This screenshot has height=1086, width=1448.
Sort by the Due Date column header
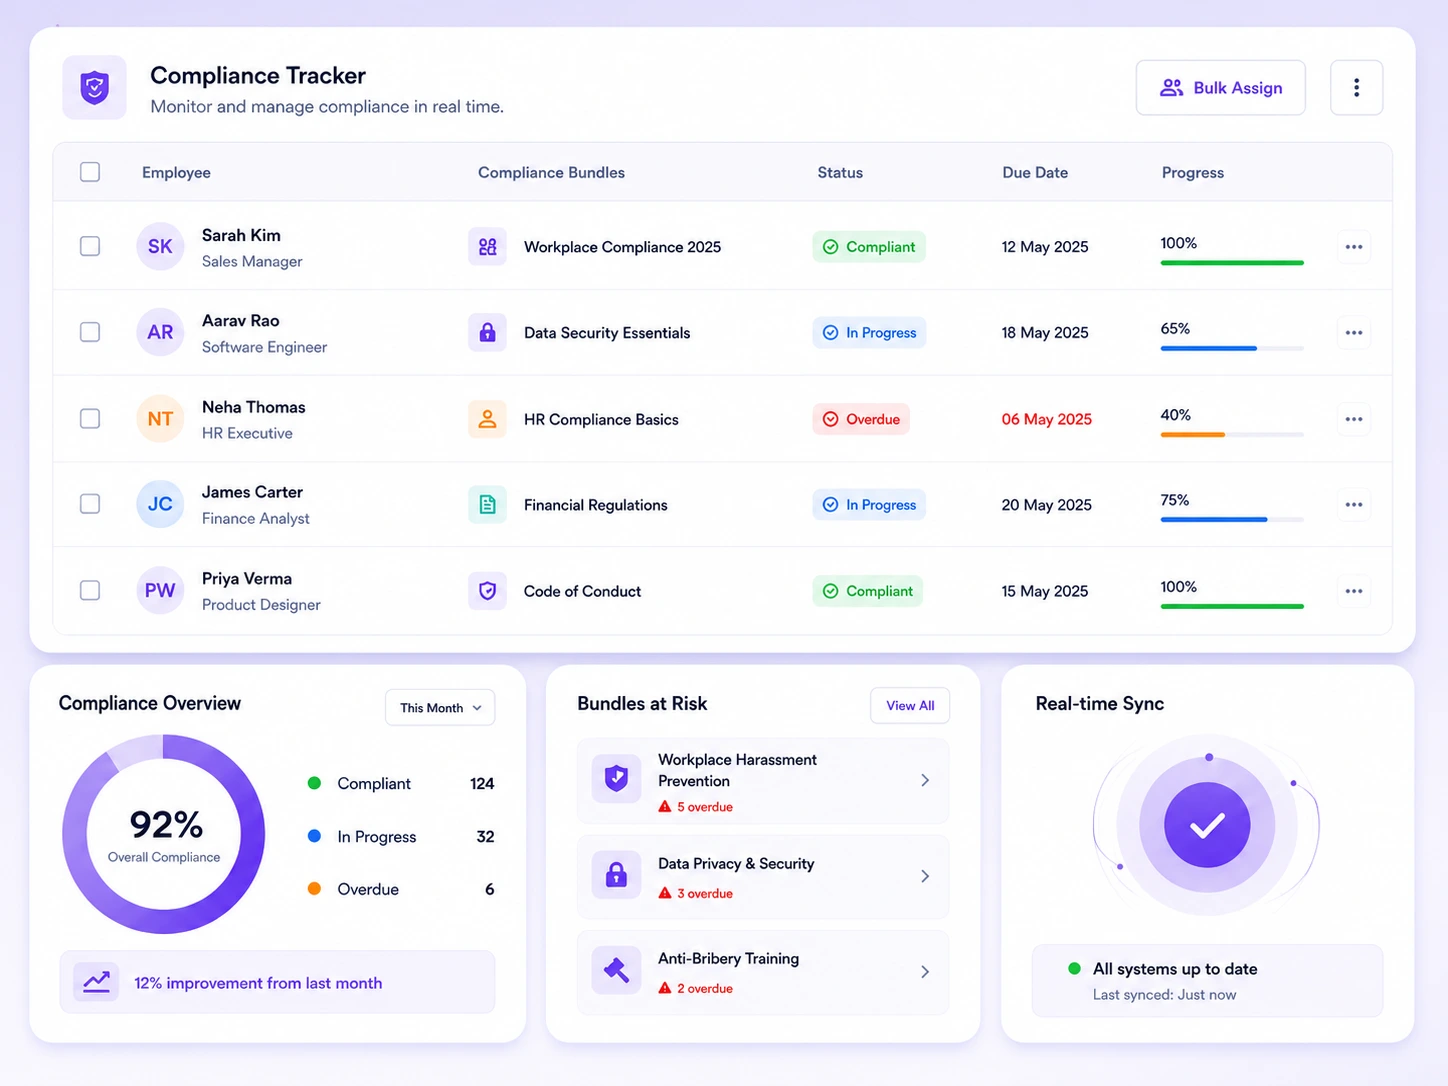tap(1035, 172)
